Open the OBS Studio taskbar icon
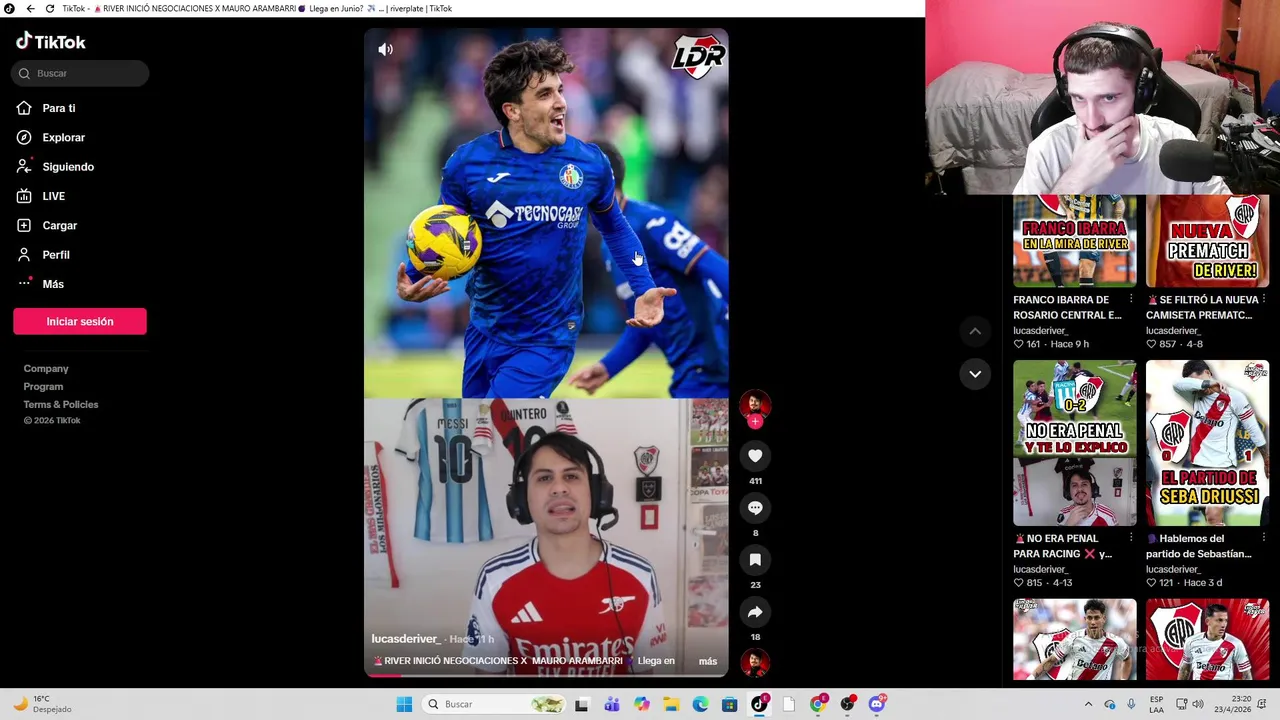This screenshot has height=720, width=1280. tap(847, 704)
